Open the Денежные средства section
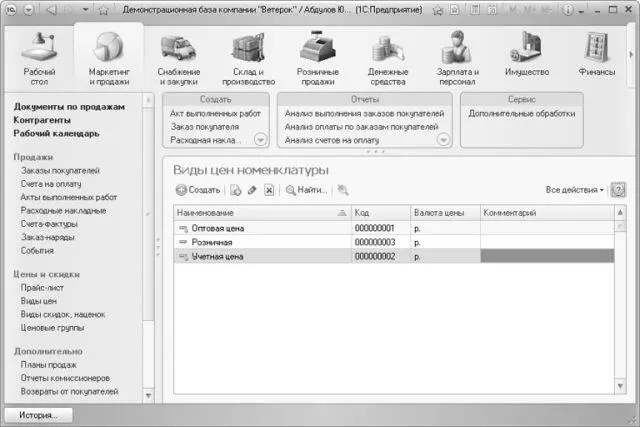This screenshot has height=427, width=640. 388,59
